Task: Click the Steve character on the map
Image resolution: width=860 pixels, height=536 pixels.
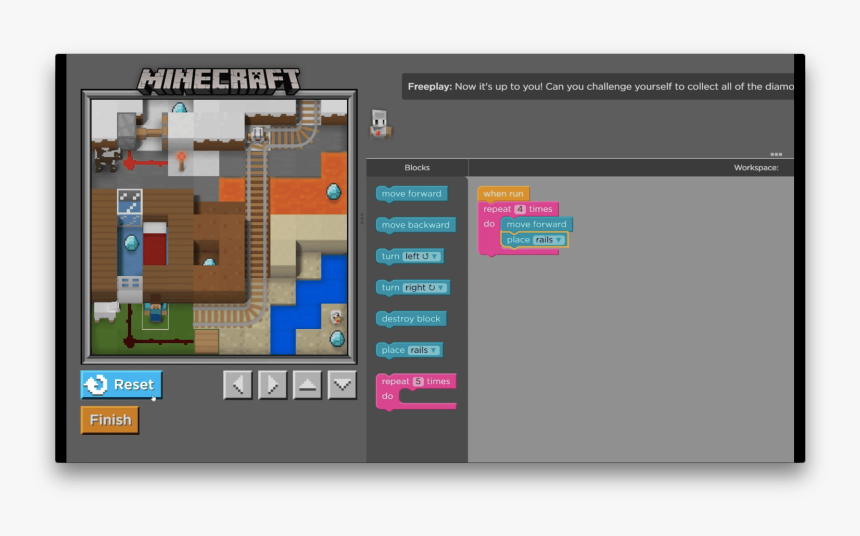Action: [x=155, y=309]
